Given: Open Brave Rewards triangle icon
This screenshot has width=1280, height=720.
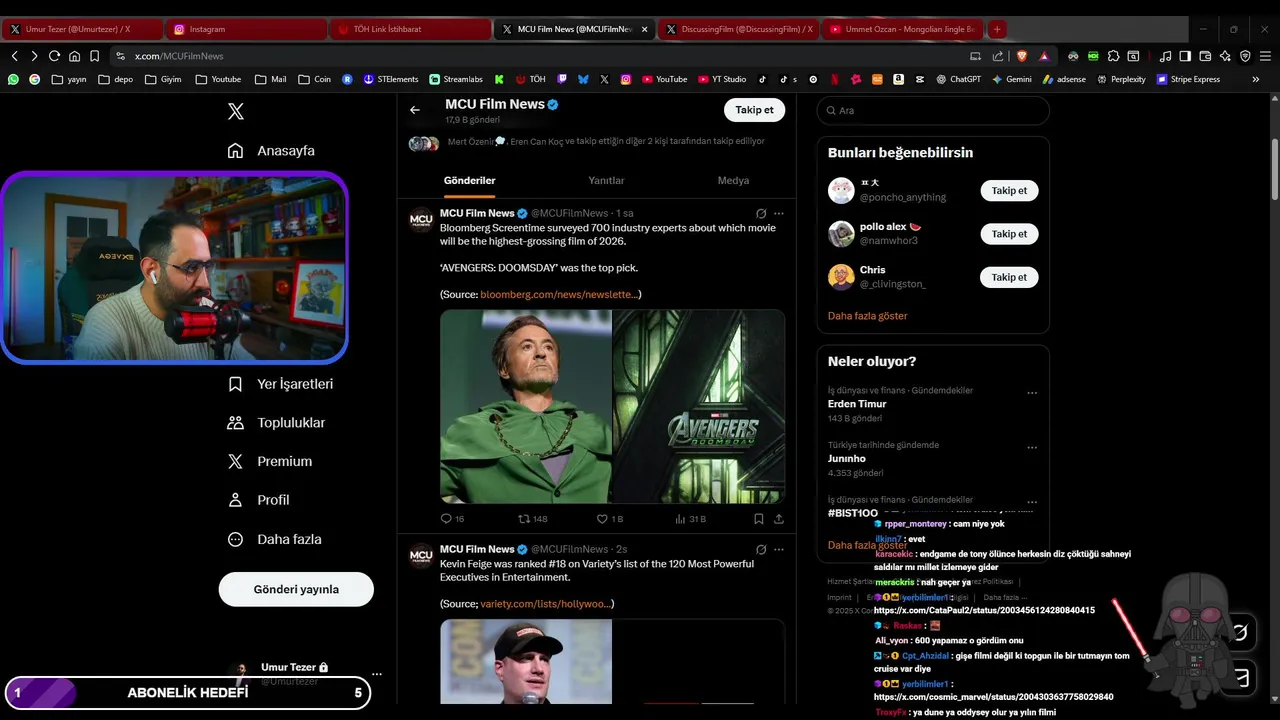Looking at the screenshot, I should [1044, 56].
